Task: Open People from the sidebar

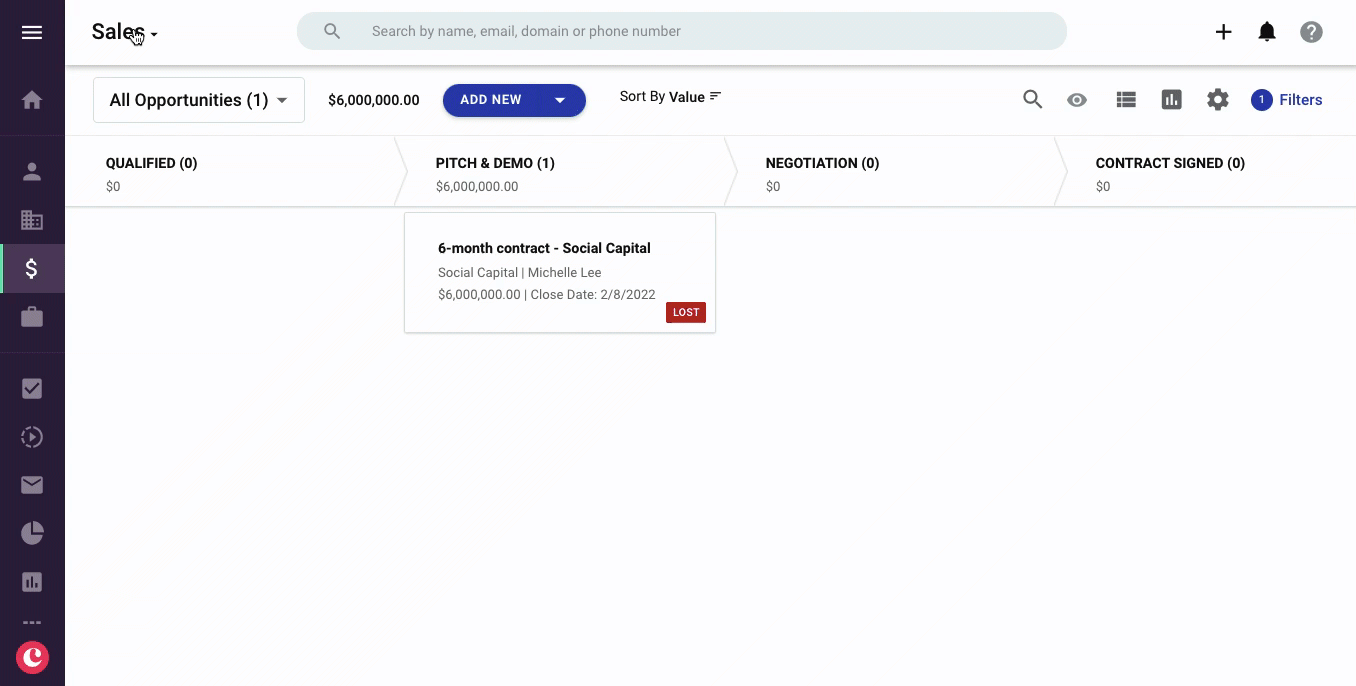Action: [32, 171]
